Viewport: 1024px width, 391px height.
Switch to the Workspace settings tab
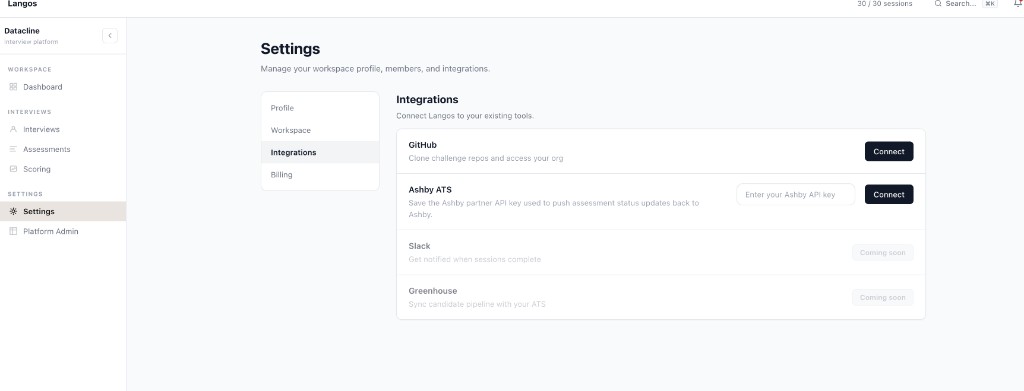(320, 130)
